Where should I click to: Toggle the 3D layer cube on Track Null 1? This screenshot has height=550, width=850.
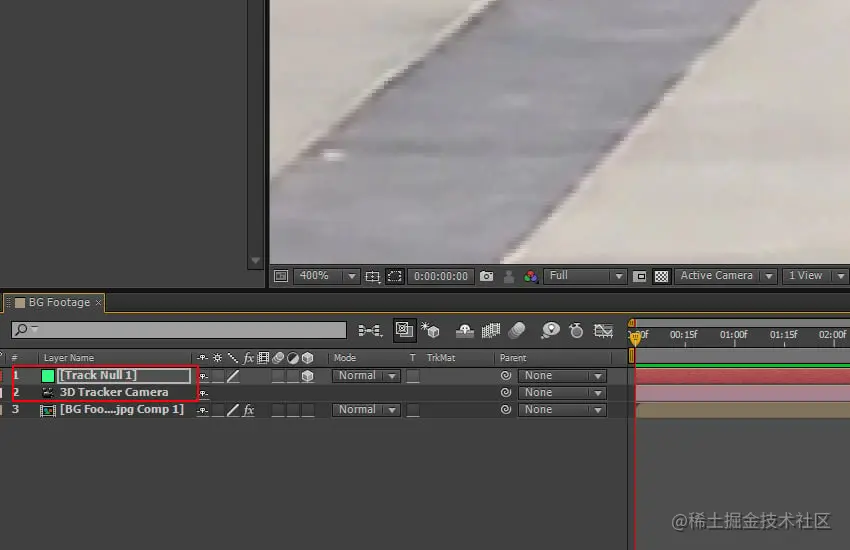point(307,376)
